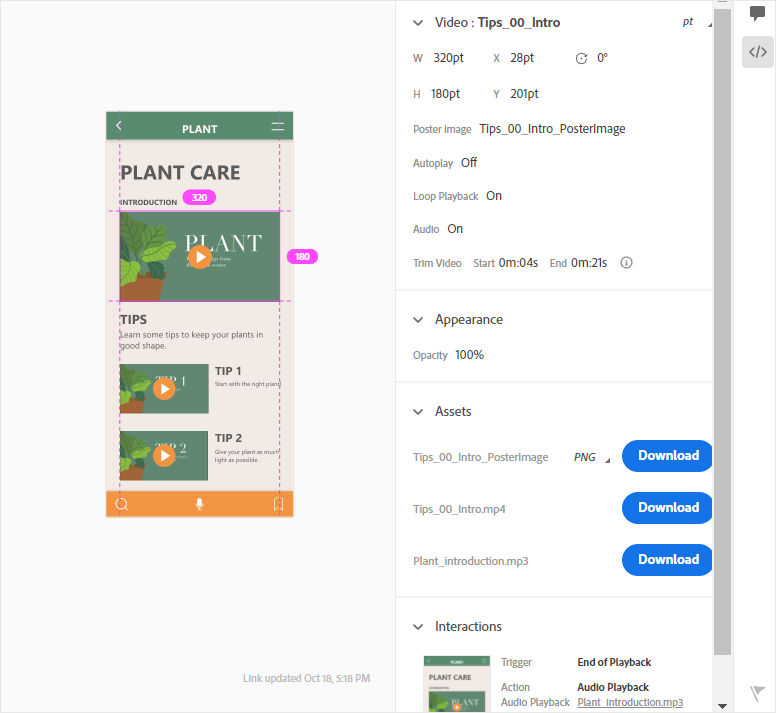Click the poster image name Tips_00_Intro_PosterImage
The image size is (776, 713).
pos(552,129)
